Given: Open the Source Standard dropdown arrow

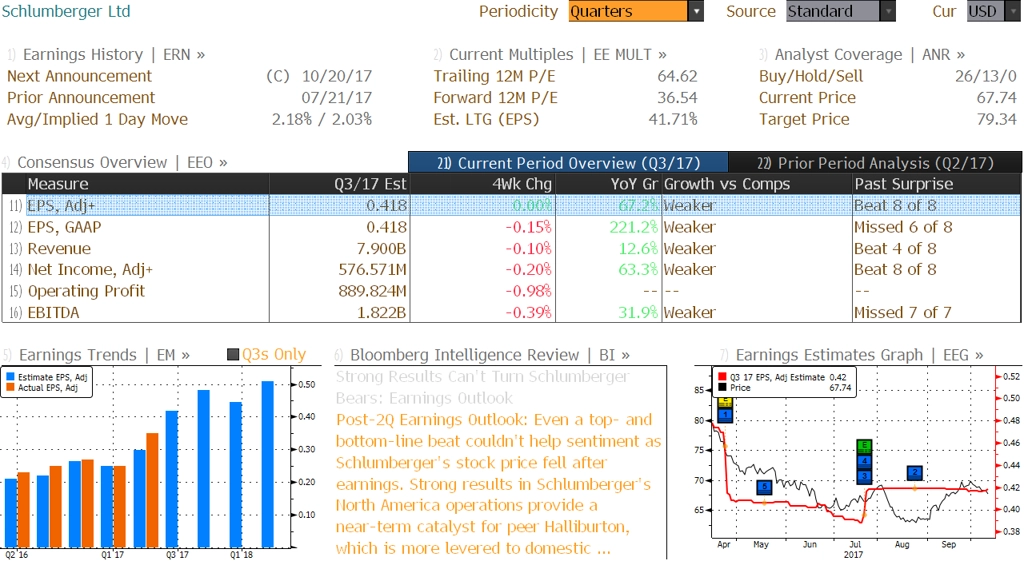Looking at the screenshot, I should (x=888, y=11).
